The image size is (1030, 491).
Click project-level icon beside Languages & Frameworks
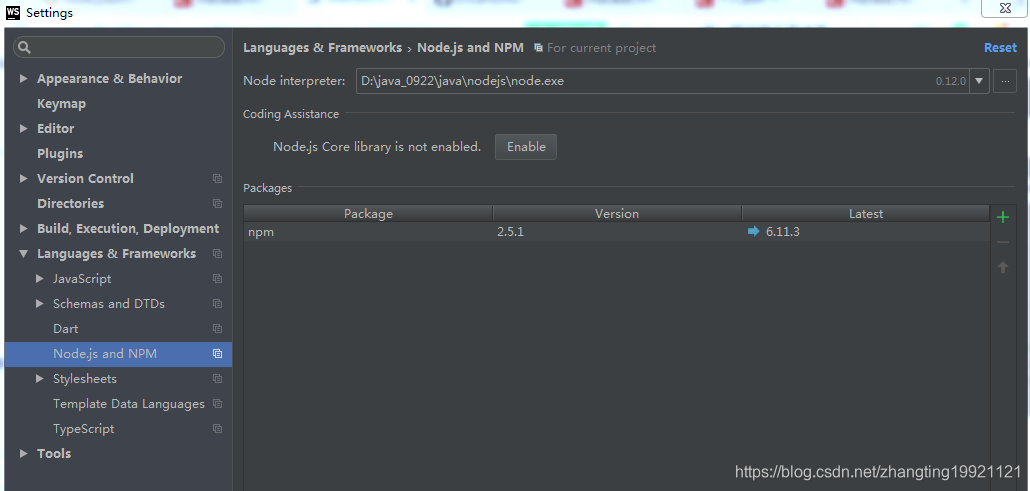click(x=217, y=254)
